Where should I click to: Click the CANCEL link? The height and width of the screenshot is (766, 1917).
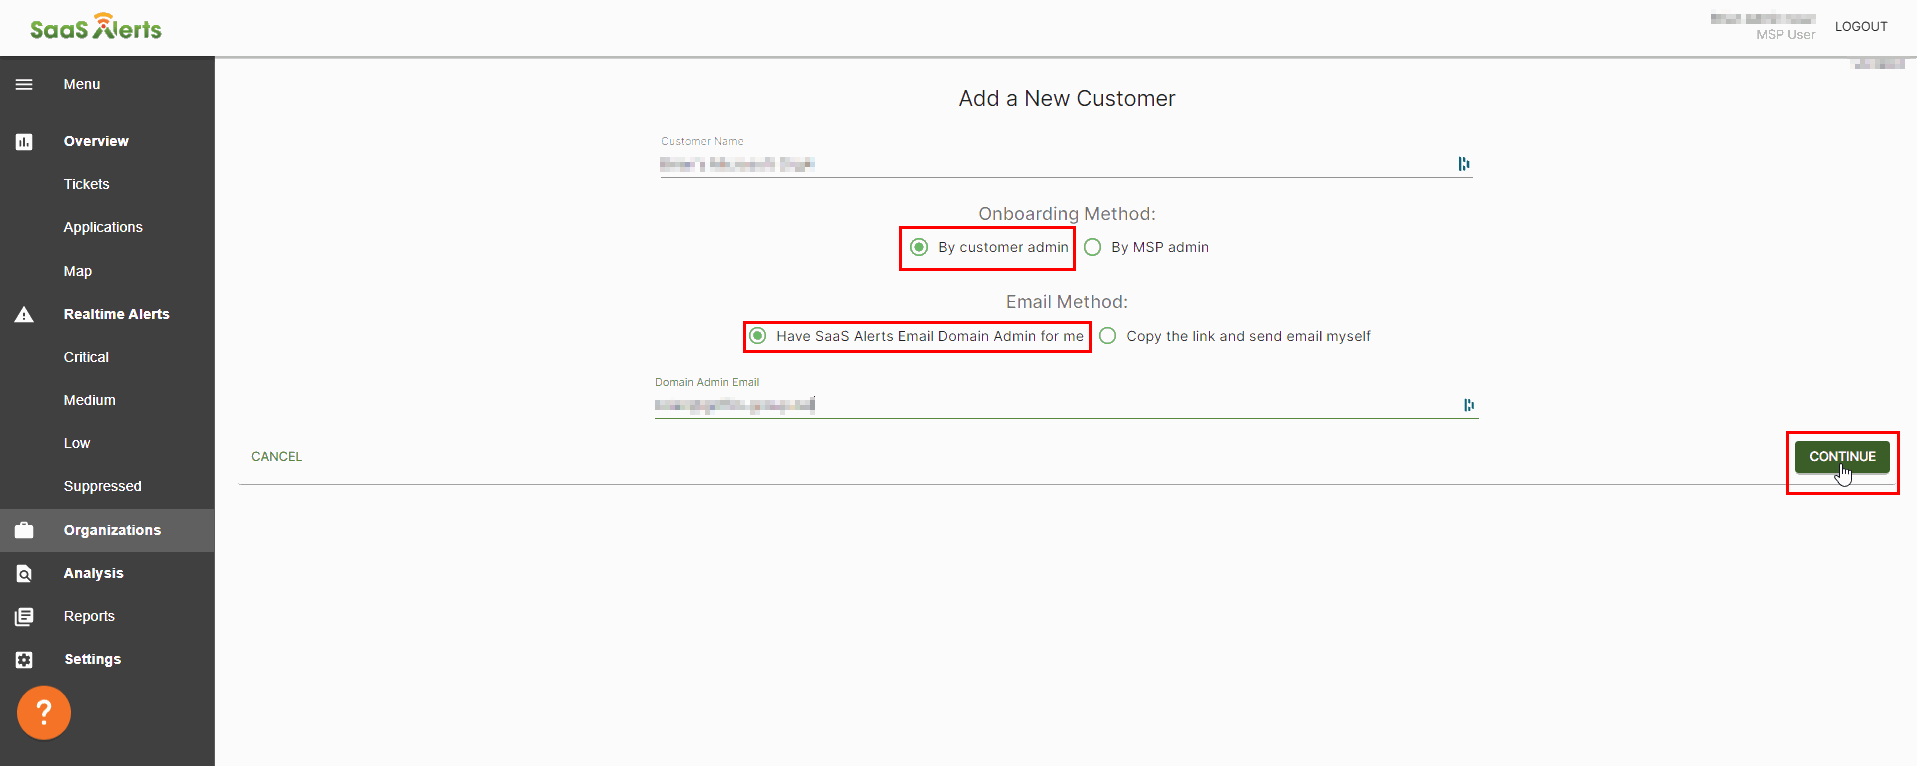276,457
